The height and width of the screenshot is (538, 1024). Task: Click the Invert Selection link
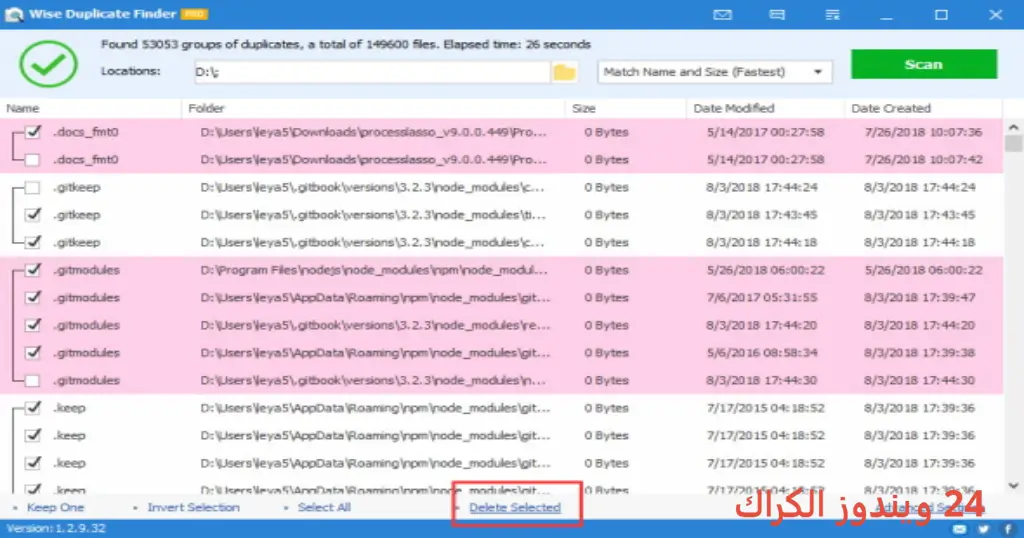coord(193,507)
